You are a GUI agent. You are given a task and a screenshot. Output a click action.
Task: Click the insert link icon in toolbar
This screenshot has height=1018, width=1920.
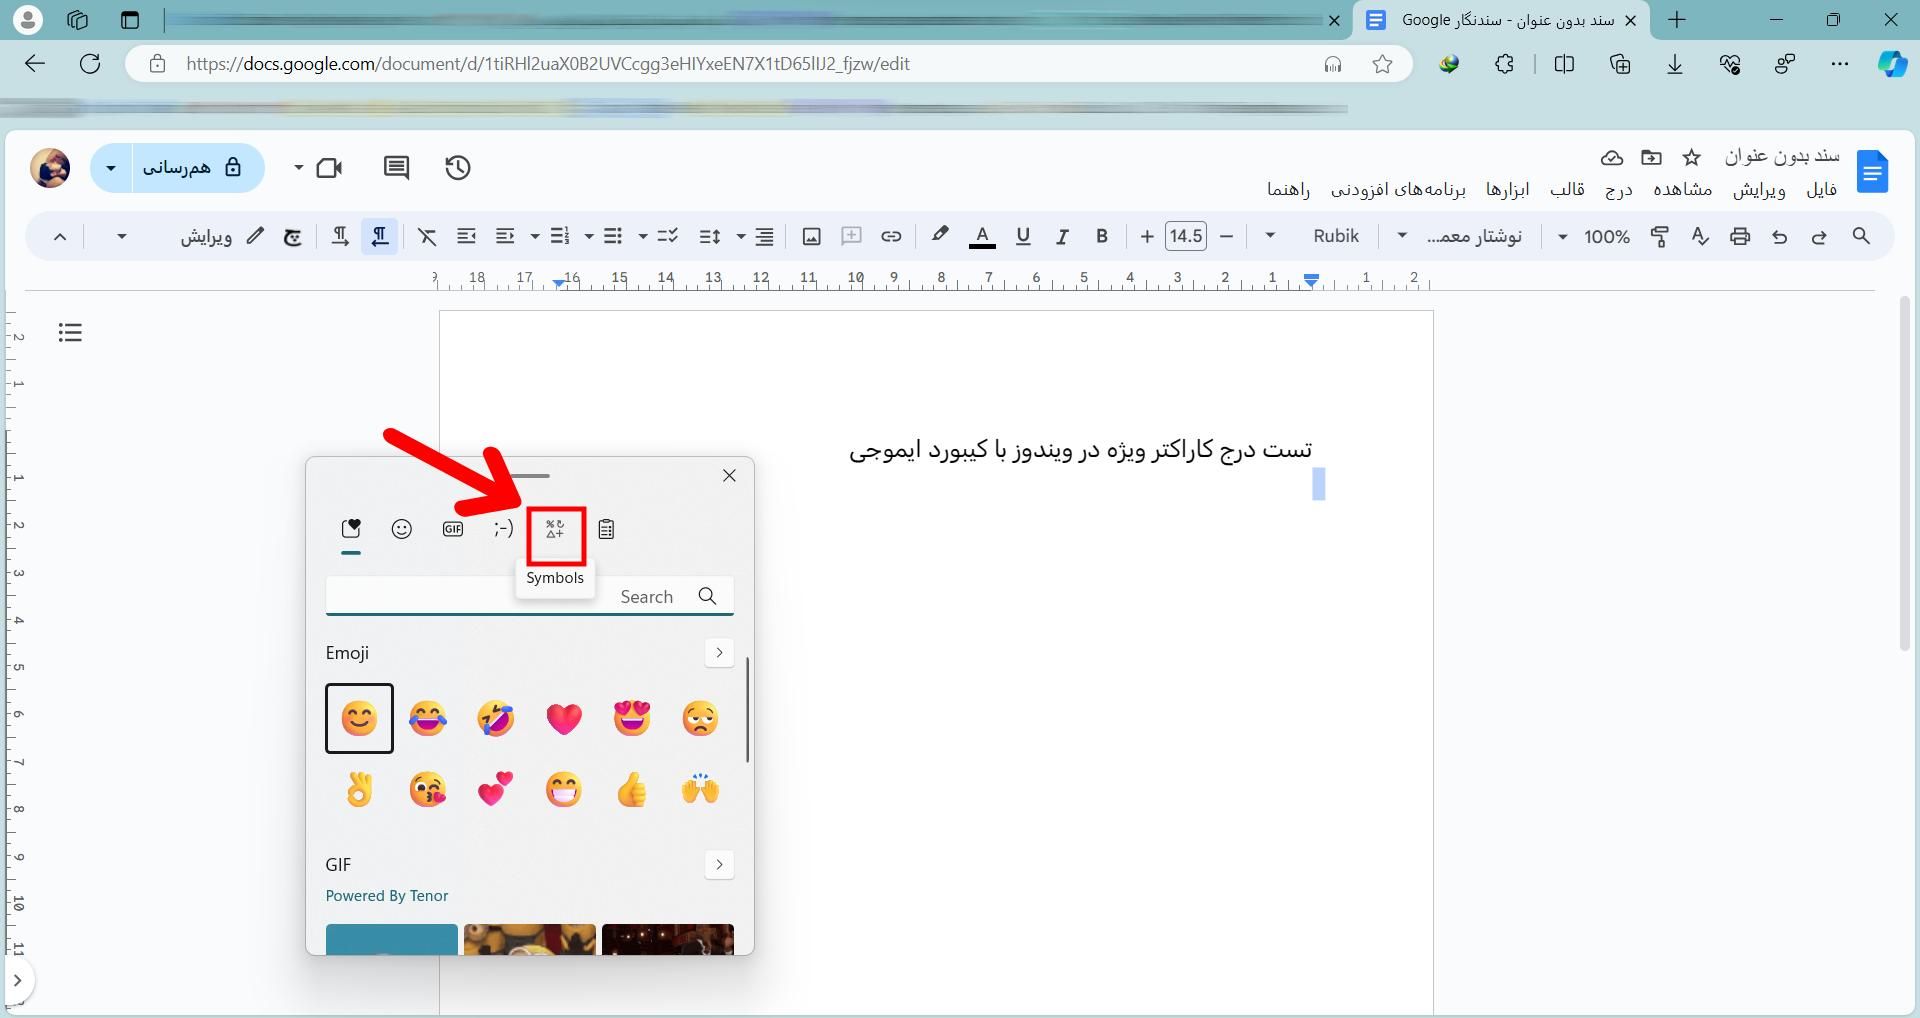pos(891,237)
